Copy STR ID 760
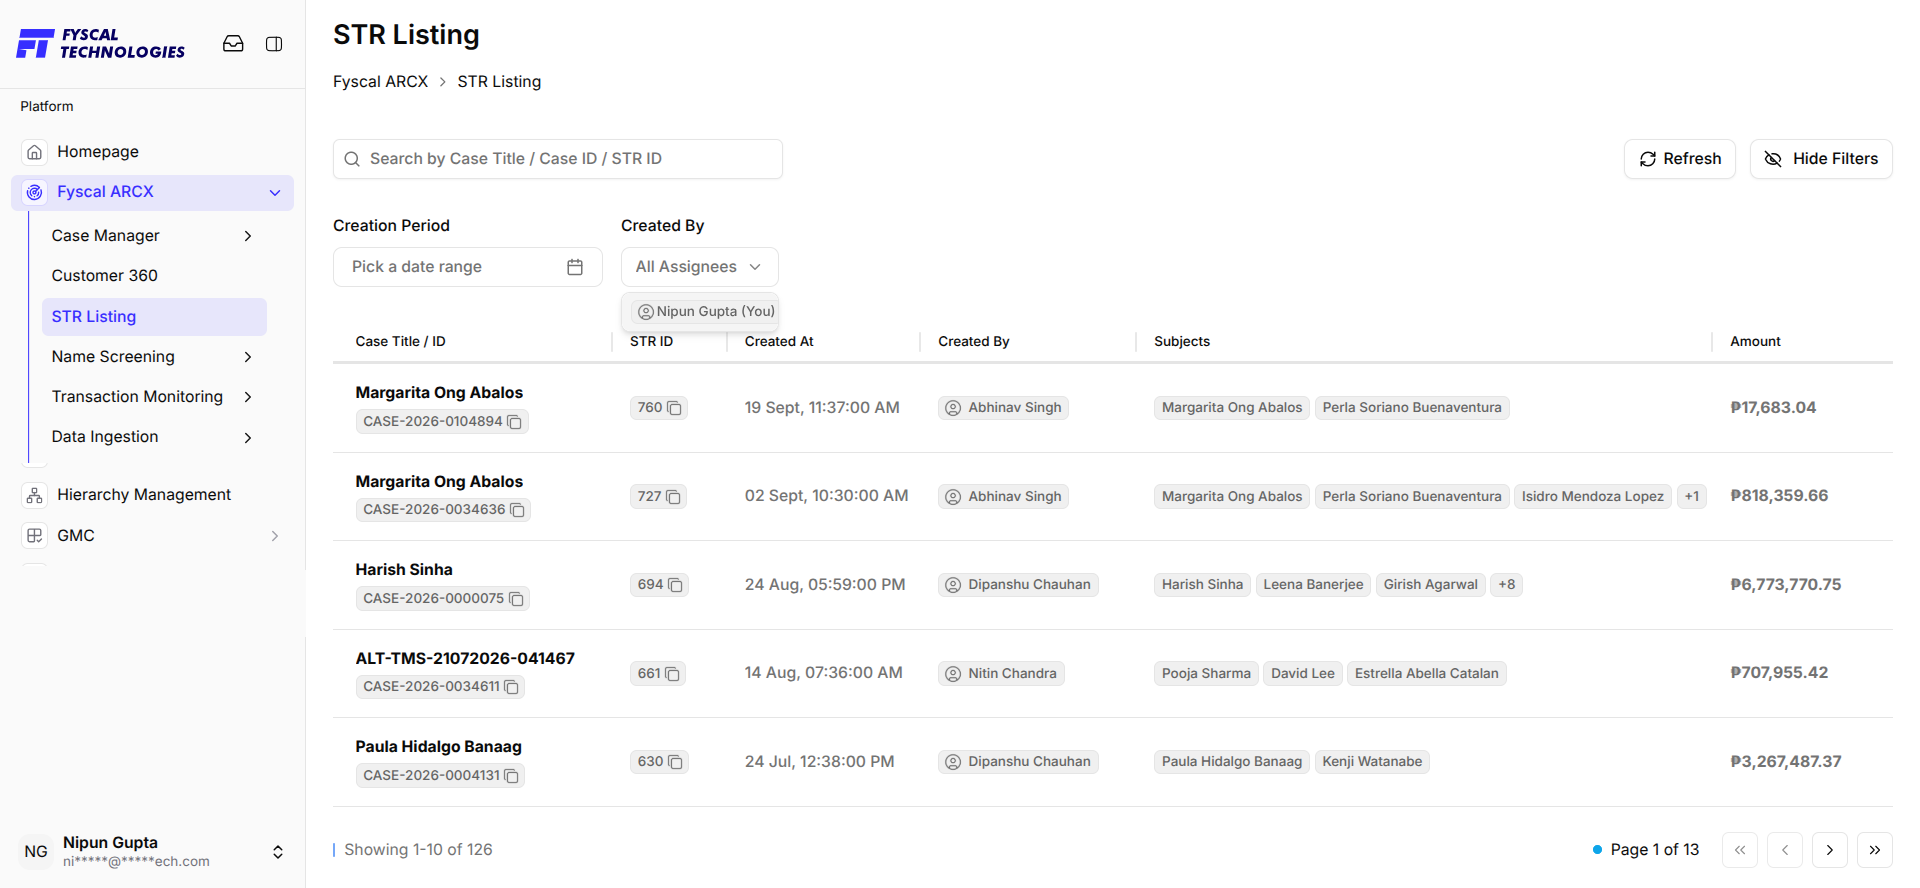Image resolution: width=1920 pixels, height=888 pixels. coord(675,408)
